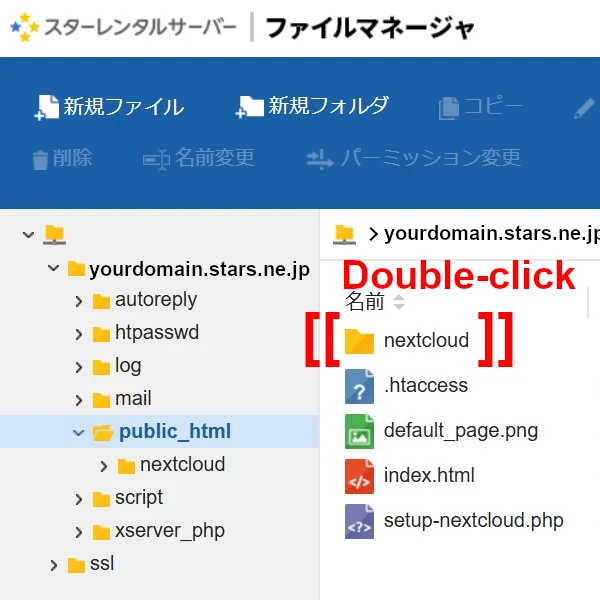Viewport: 600px width, 600px height.
Task: Collapse the root tree node chevron
Action: pos(28,235)
